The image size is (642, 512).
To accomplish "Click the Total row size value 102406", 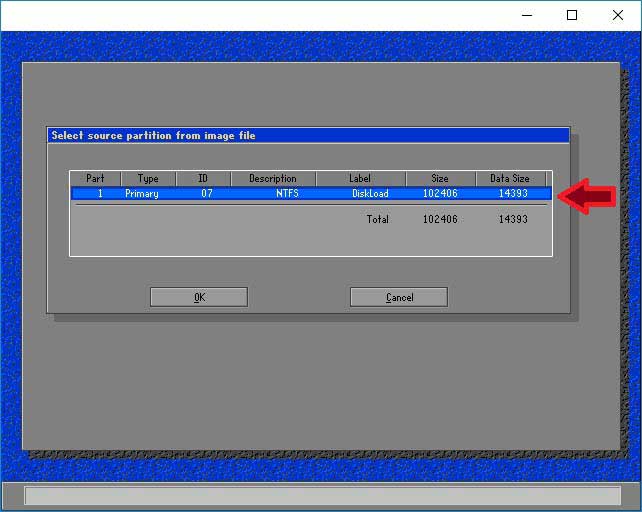I will [x=440, y=219].
